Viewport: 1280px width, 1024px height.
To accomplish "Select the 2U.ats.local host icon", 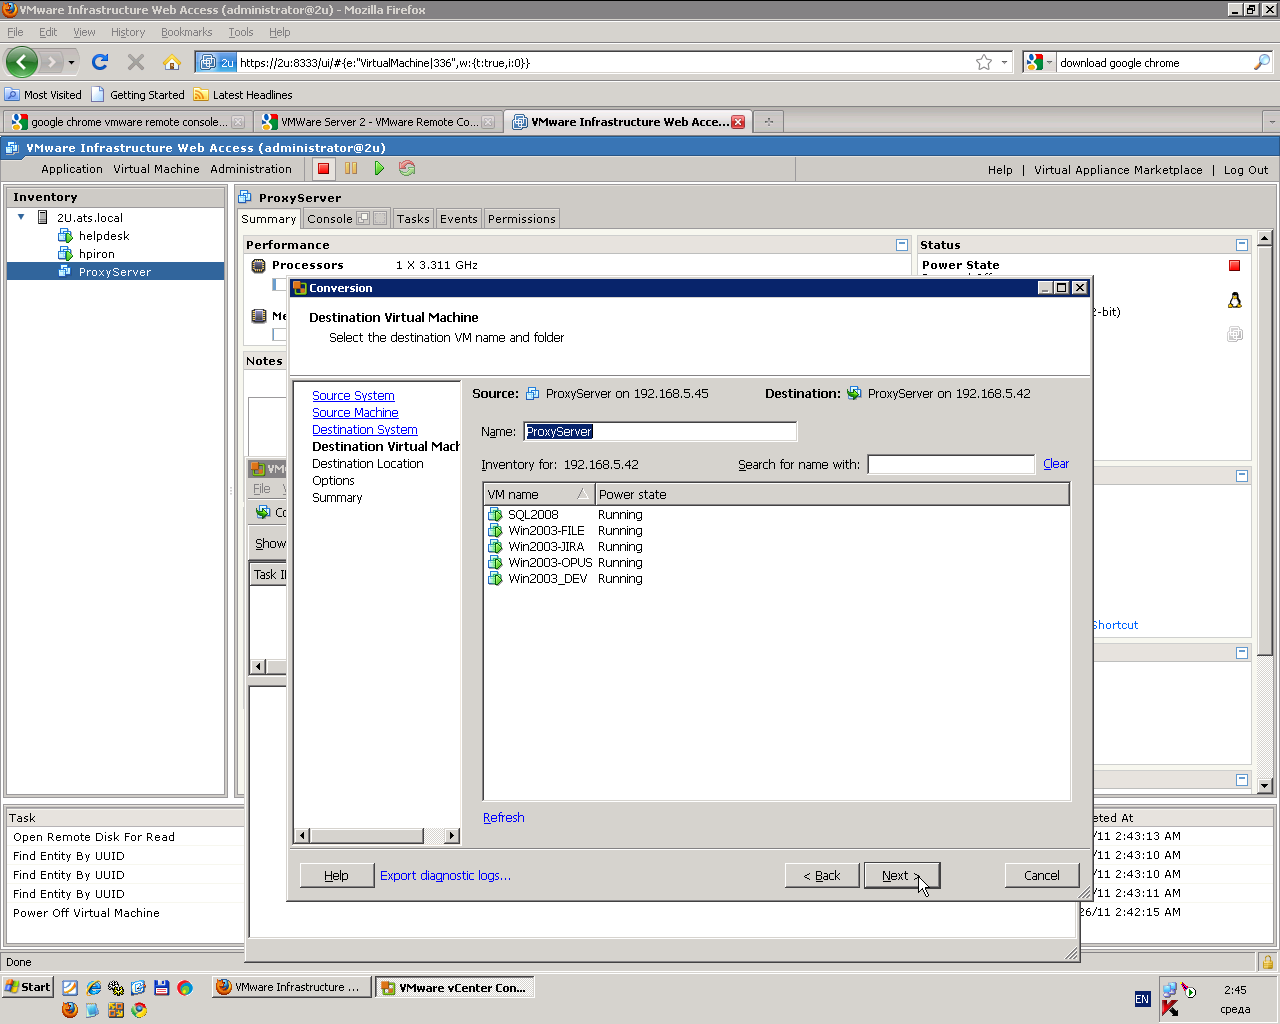I will pyautogui.click(x=43, y=217).
